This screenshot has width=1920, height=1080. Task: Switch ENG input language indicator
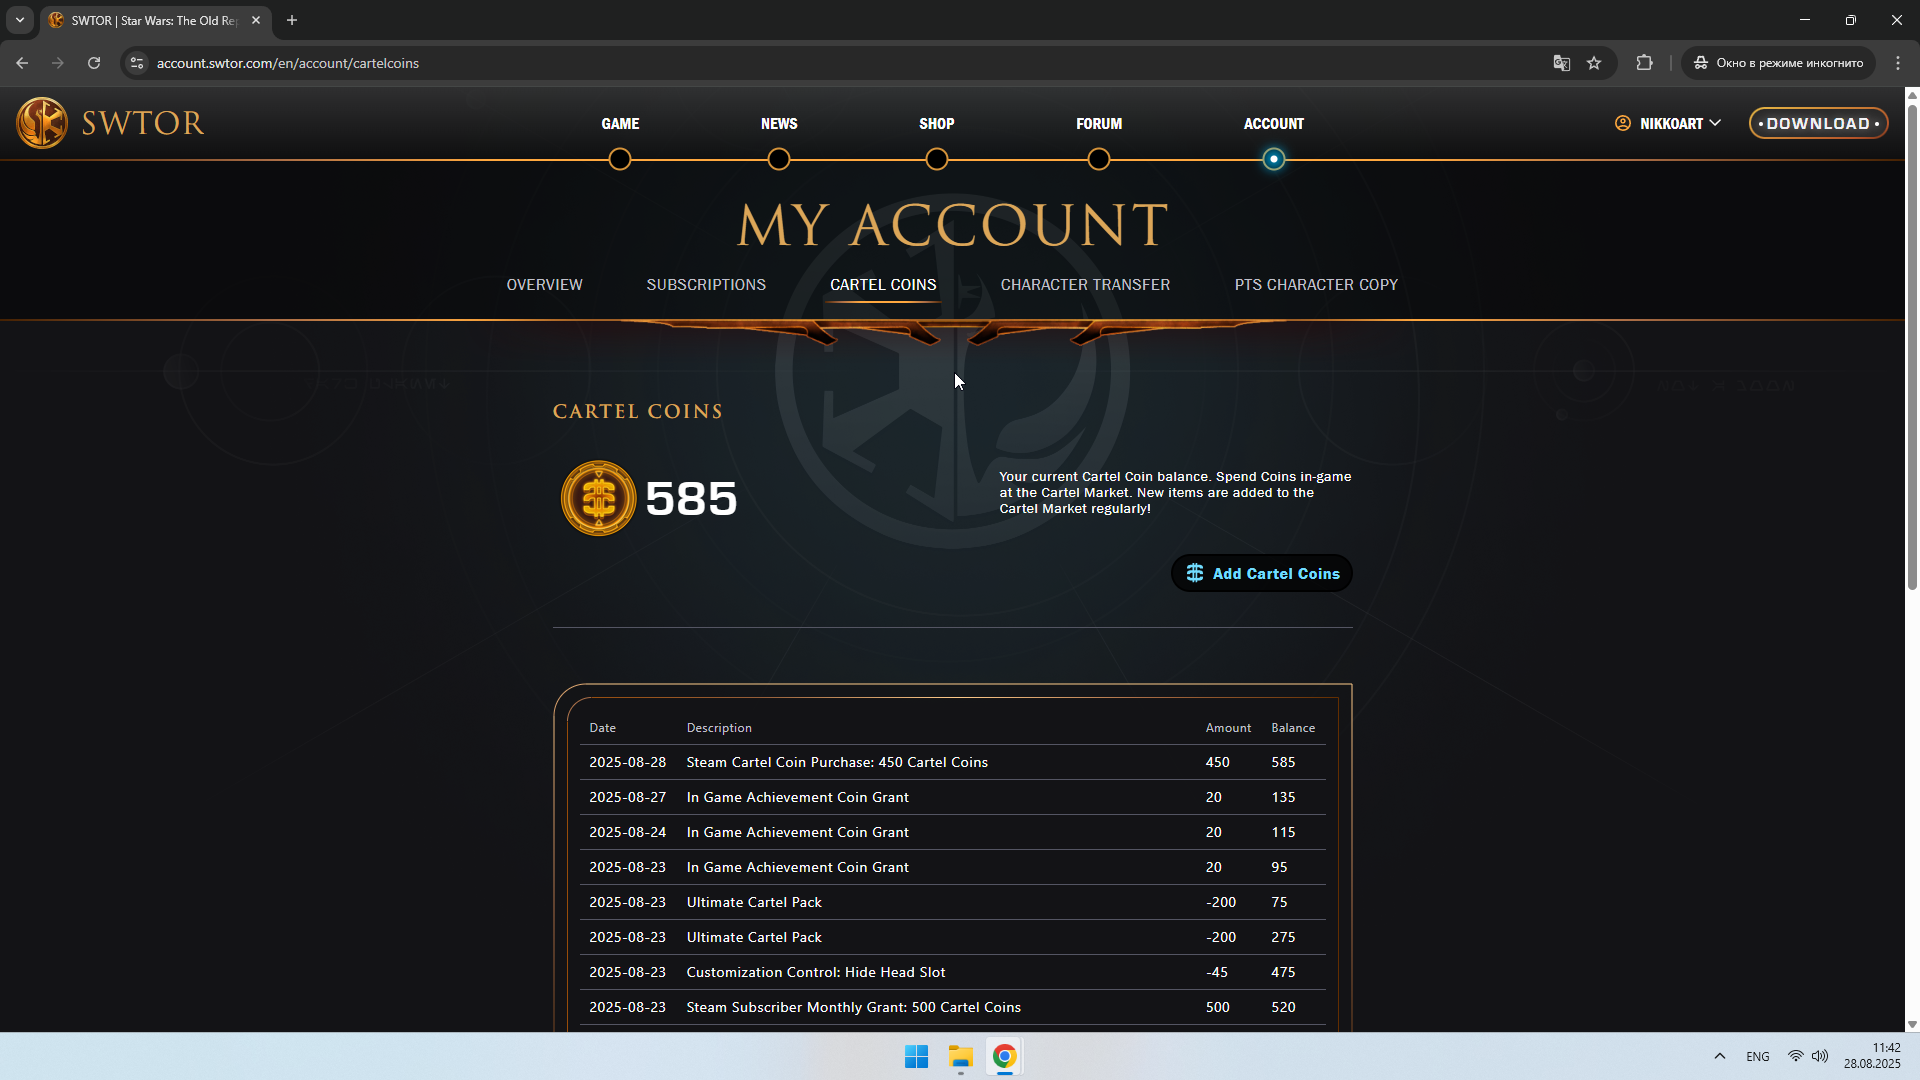1758,1057
